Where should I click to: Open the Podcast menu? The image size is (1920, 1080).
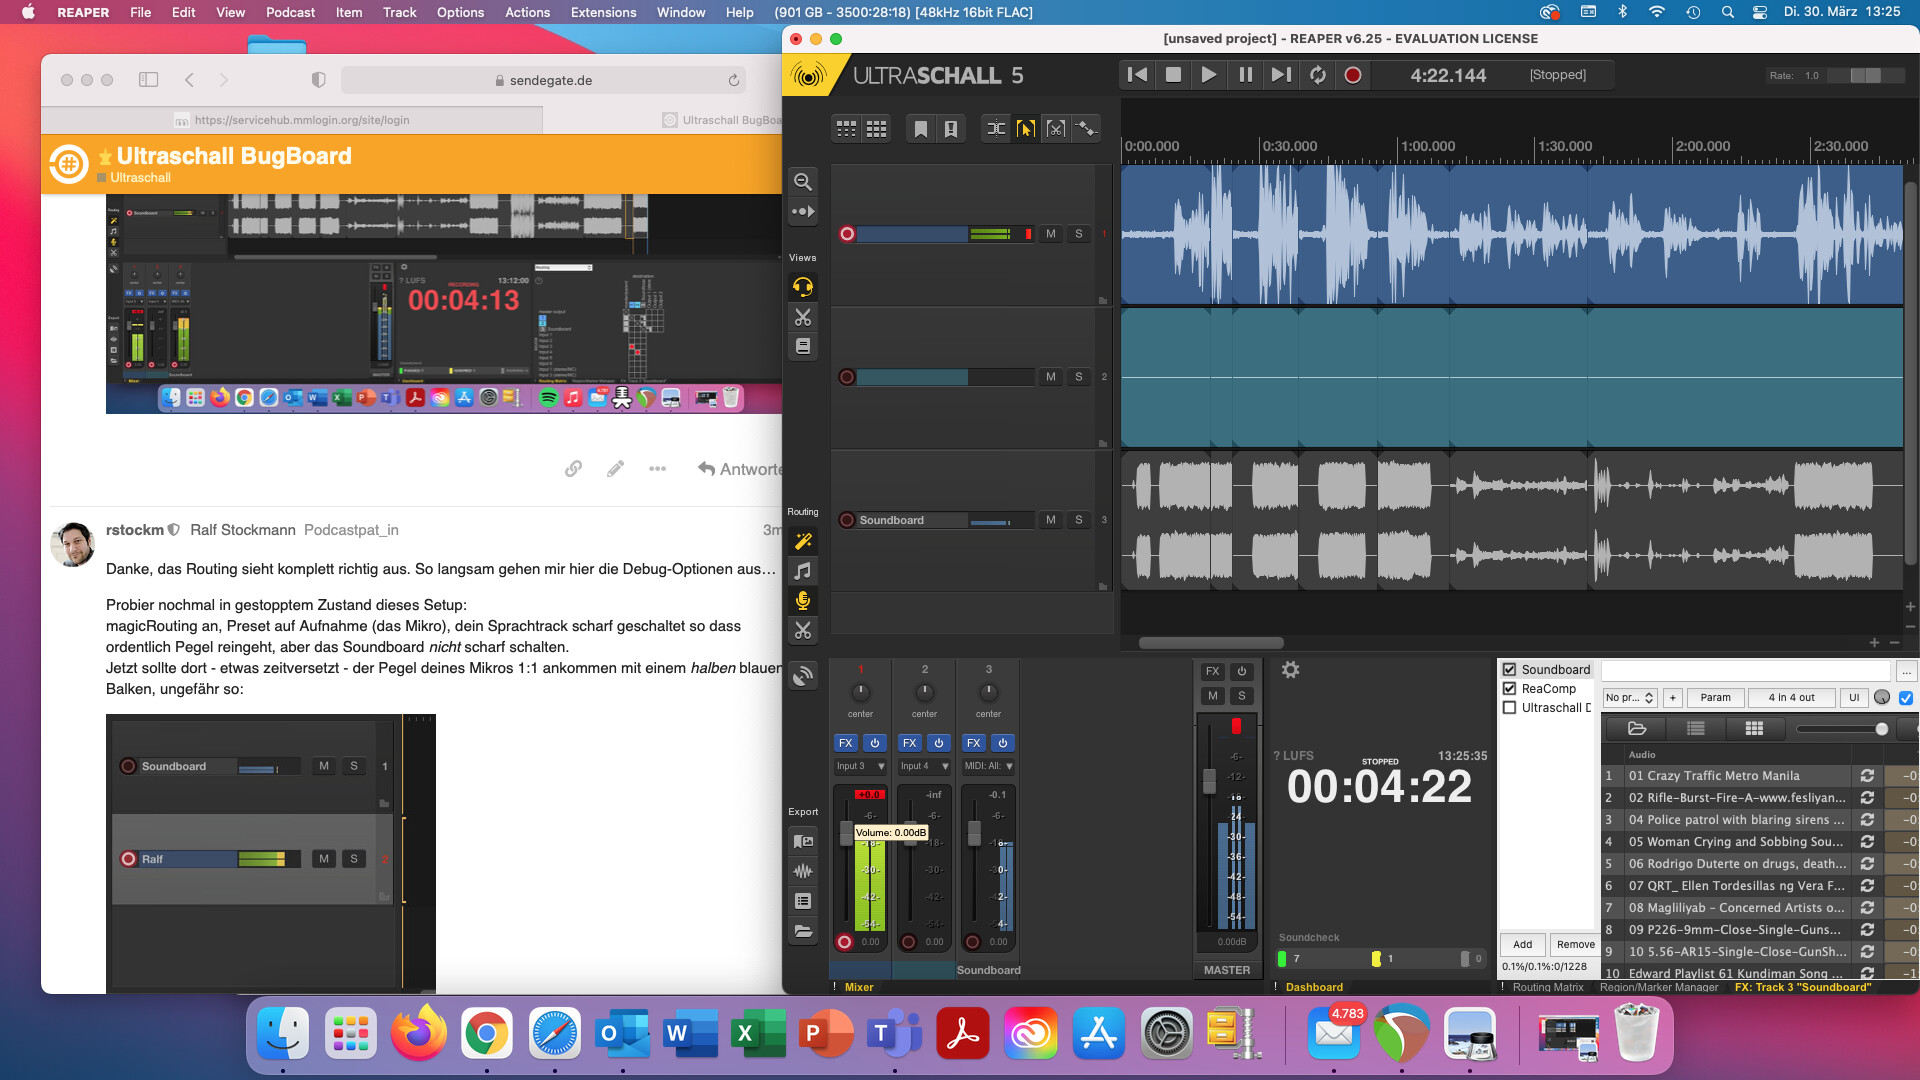(x=290, y=12)
